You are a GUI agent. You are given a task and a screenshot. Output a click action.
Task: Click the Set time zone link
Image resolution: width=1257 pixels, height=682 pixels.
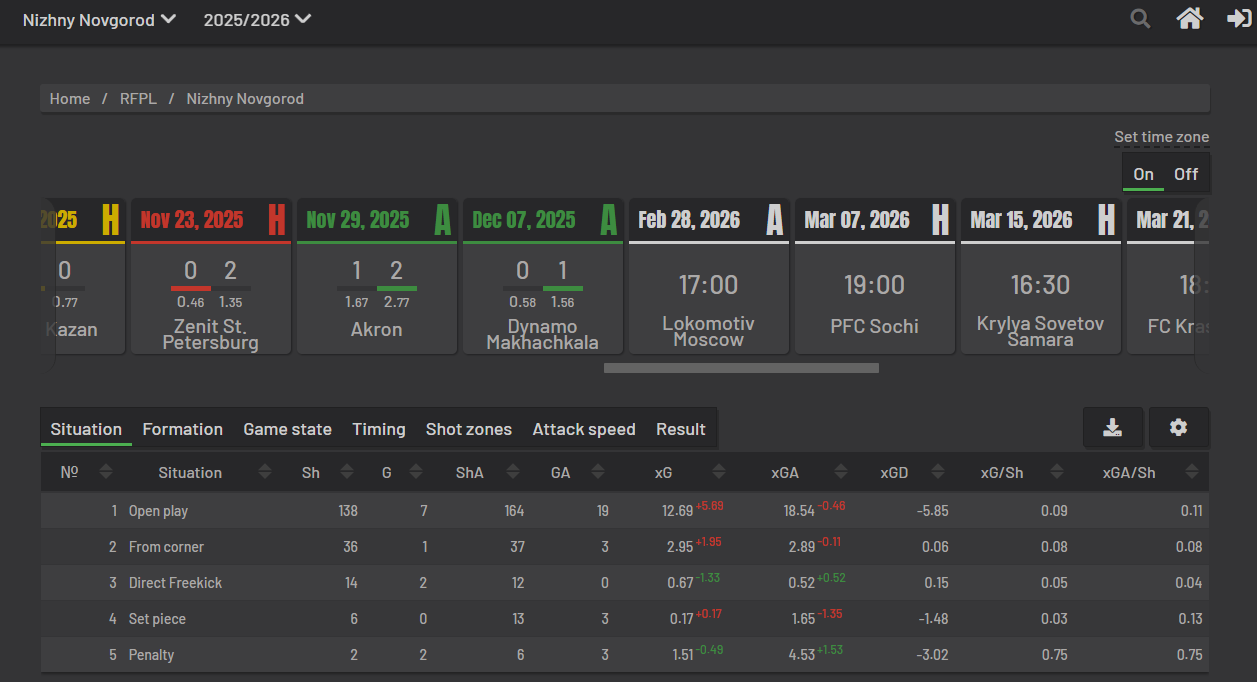(x=1161, y=137)
